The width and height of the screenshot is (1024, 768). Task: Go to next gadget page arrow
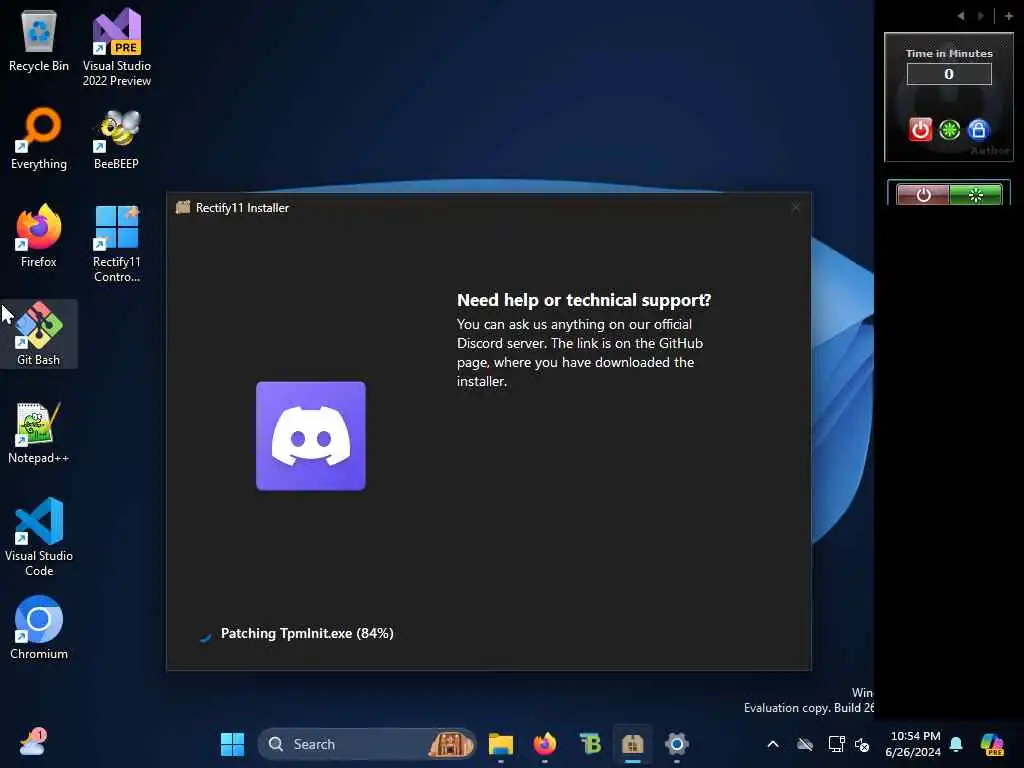[980, 16]
